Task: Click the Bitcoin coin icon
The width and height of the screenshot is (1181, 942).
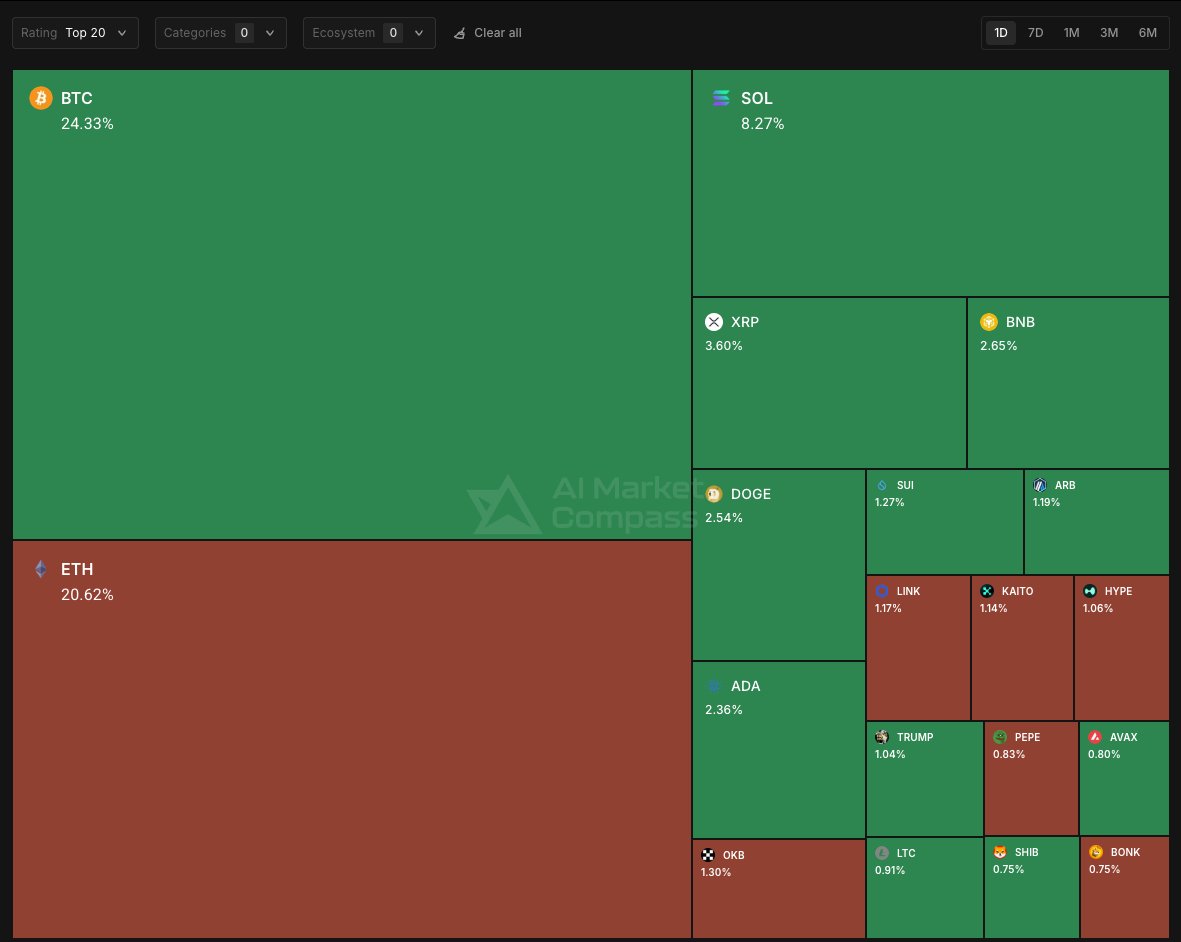Action: tap(41, 98)
